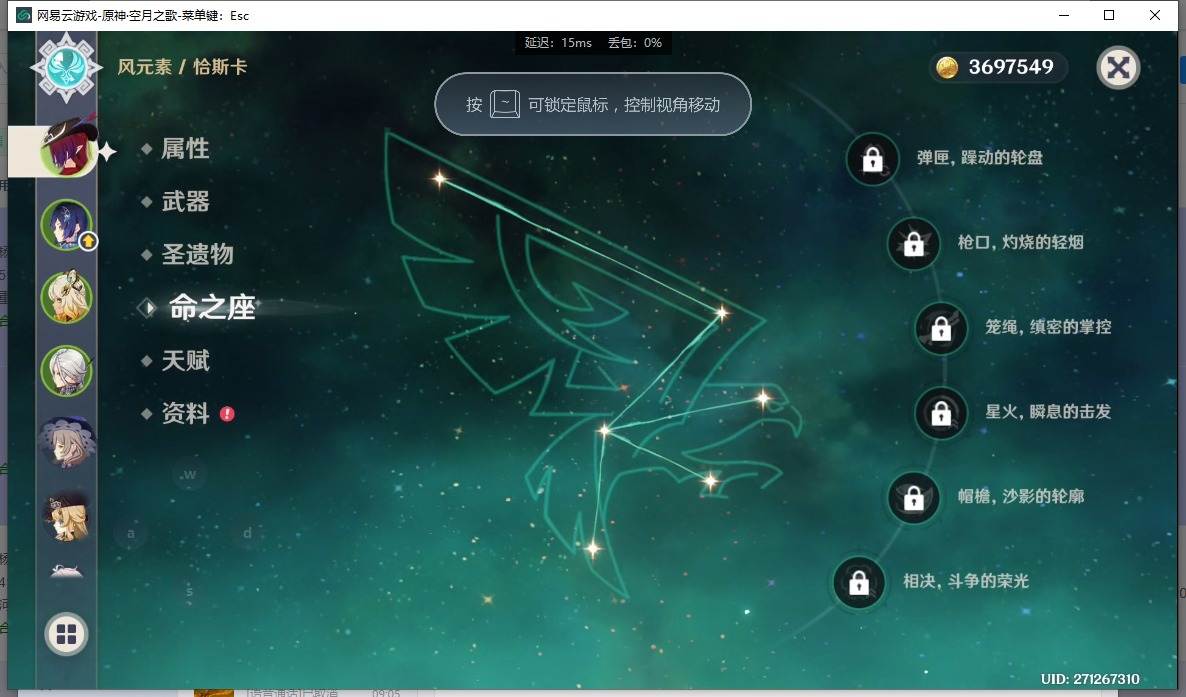Viewport: 1186px width, 697px height.
Task: Maximize the cloud game window
Action: 1109,15
